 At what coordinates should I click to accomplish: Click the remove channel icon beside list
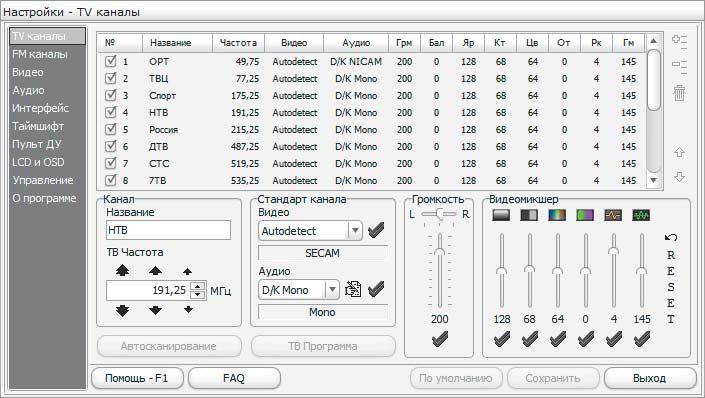pyautogui.click(x=679, y=67)
